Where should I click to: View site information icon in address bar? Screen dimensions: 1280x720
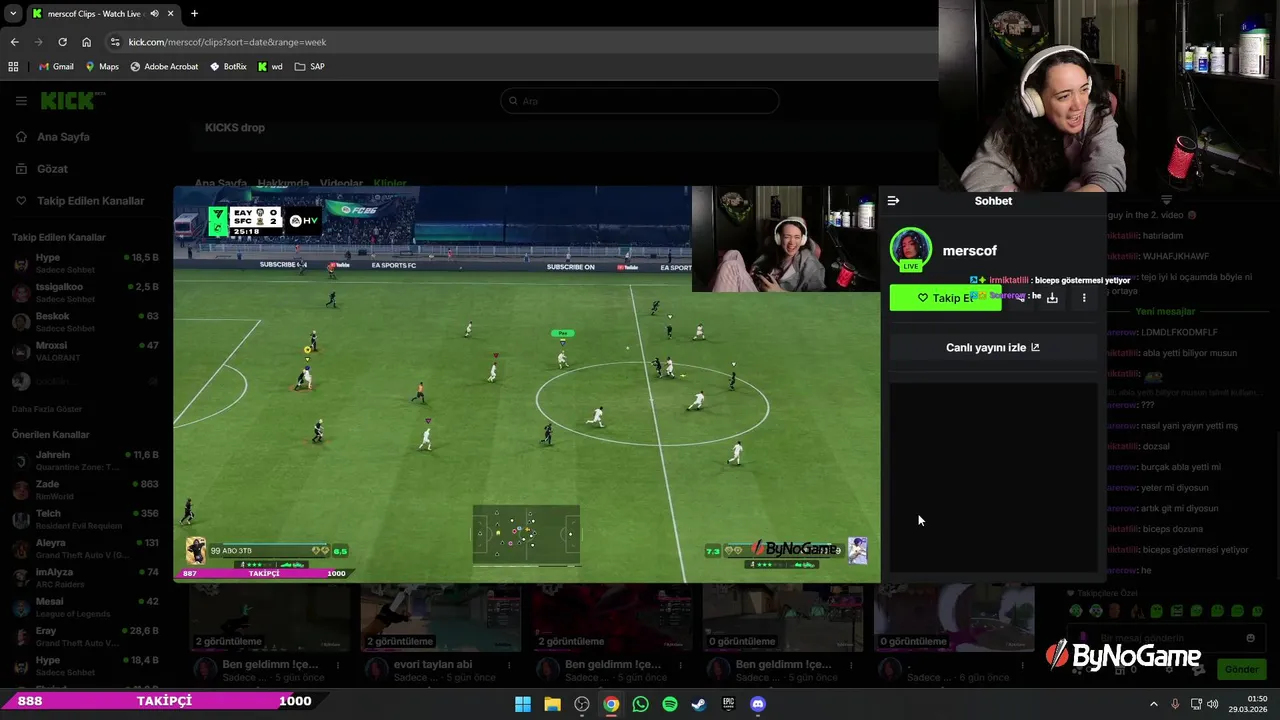click(115, 42)
